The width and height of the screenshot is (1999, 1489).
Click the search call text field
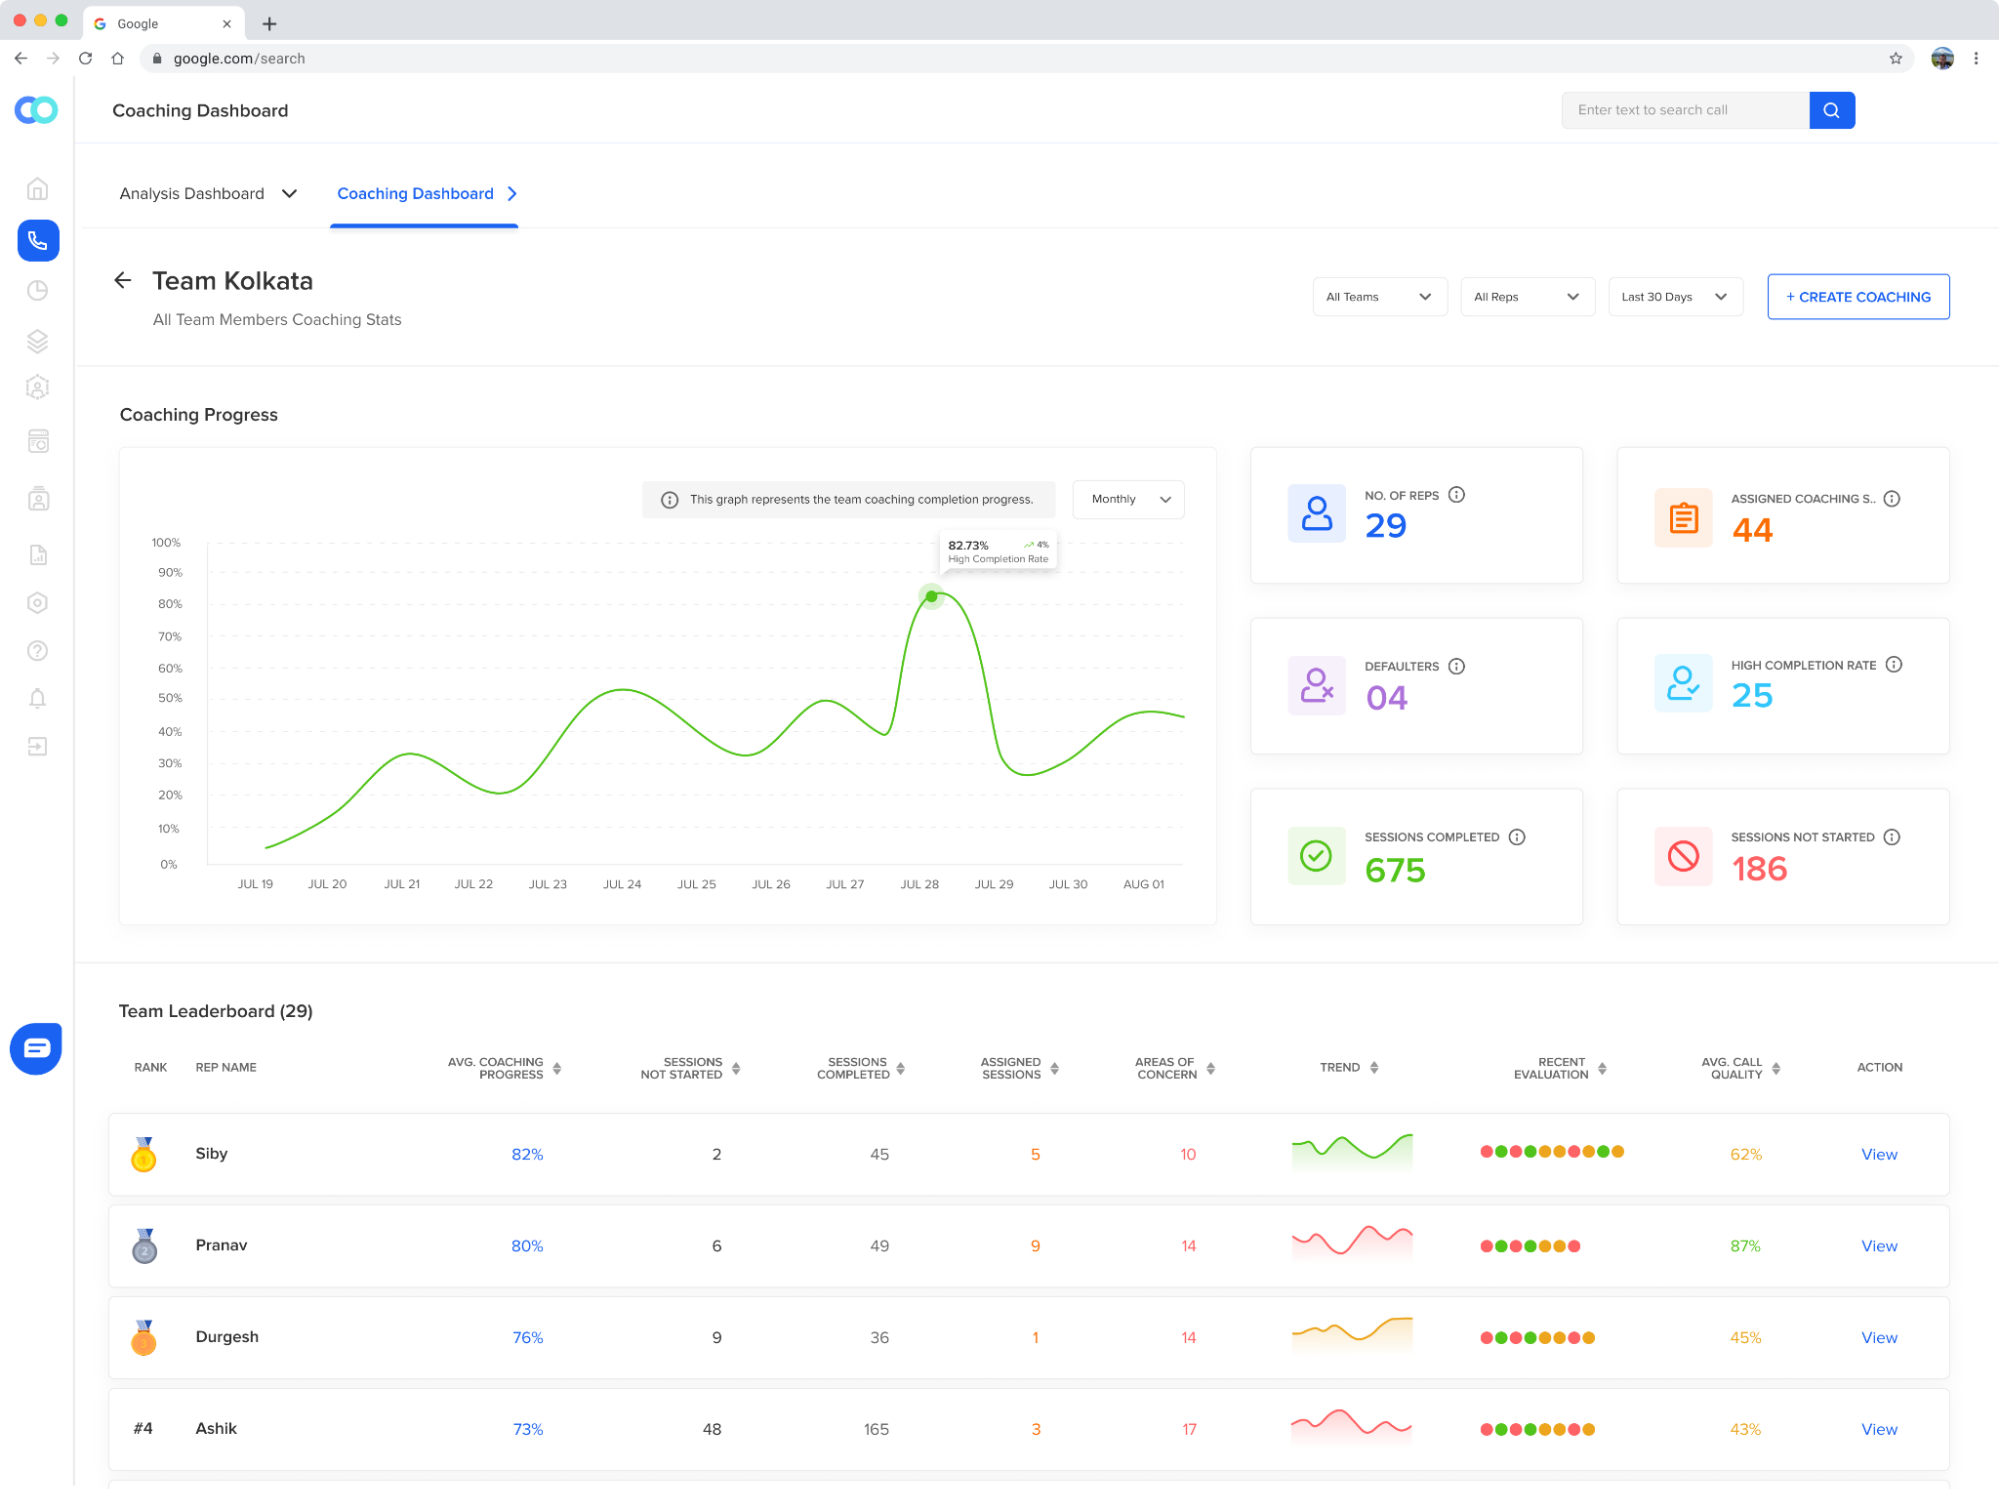click(1685, 110)
